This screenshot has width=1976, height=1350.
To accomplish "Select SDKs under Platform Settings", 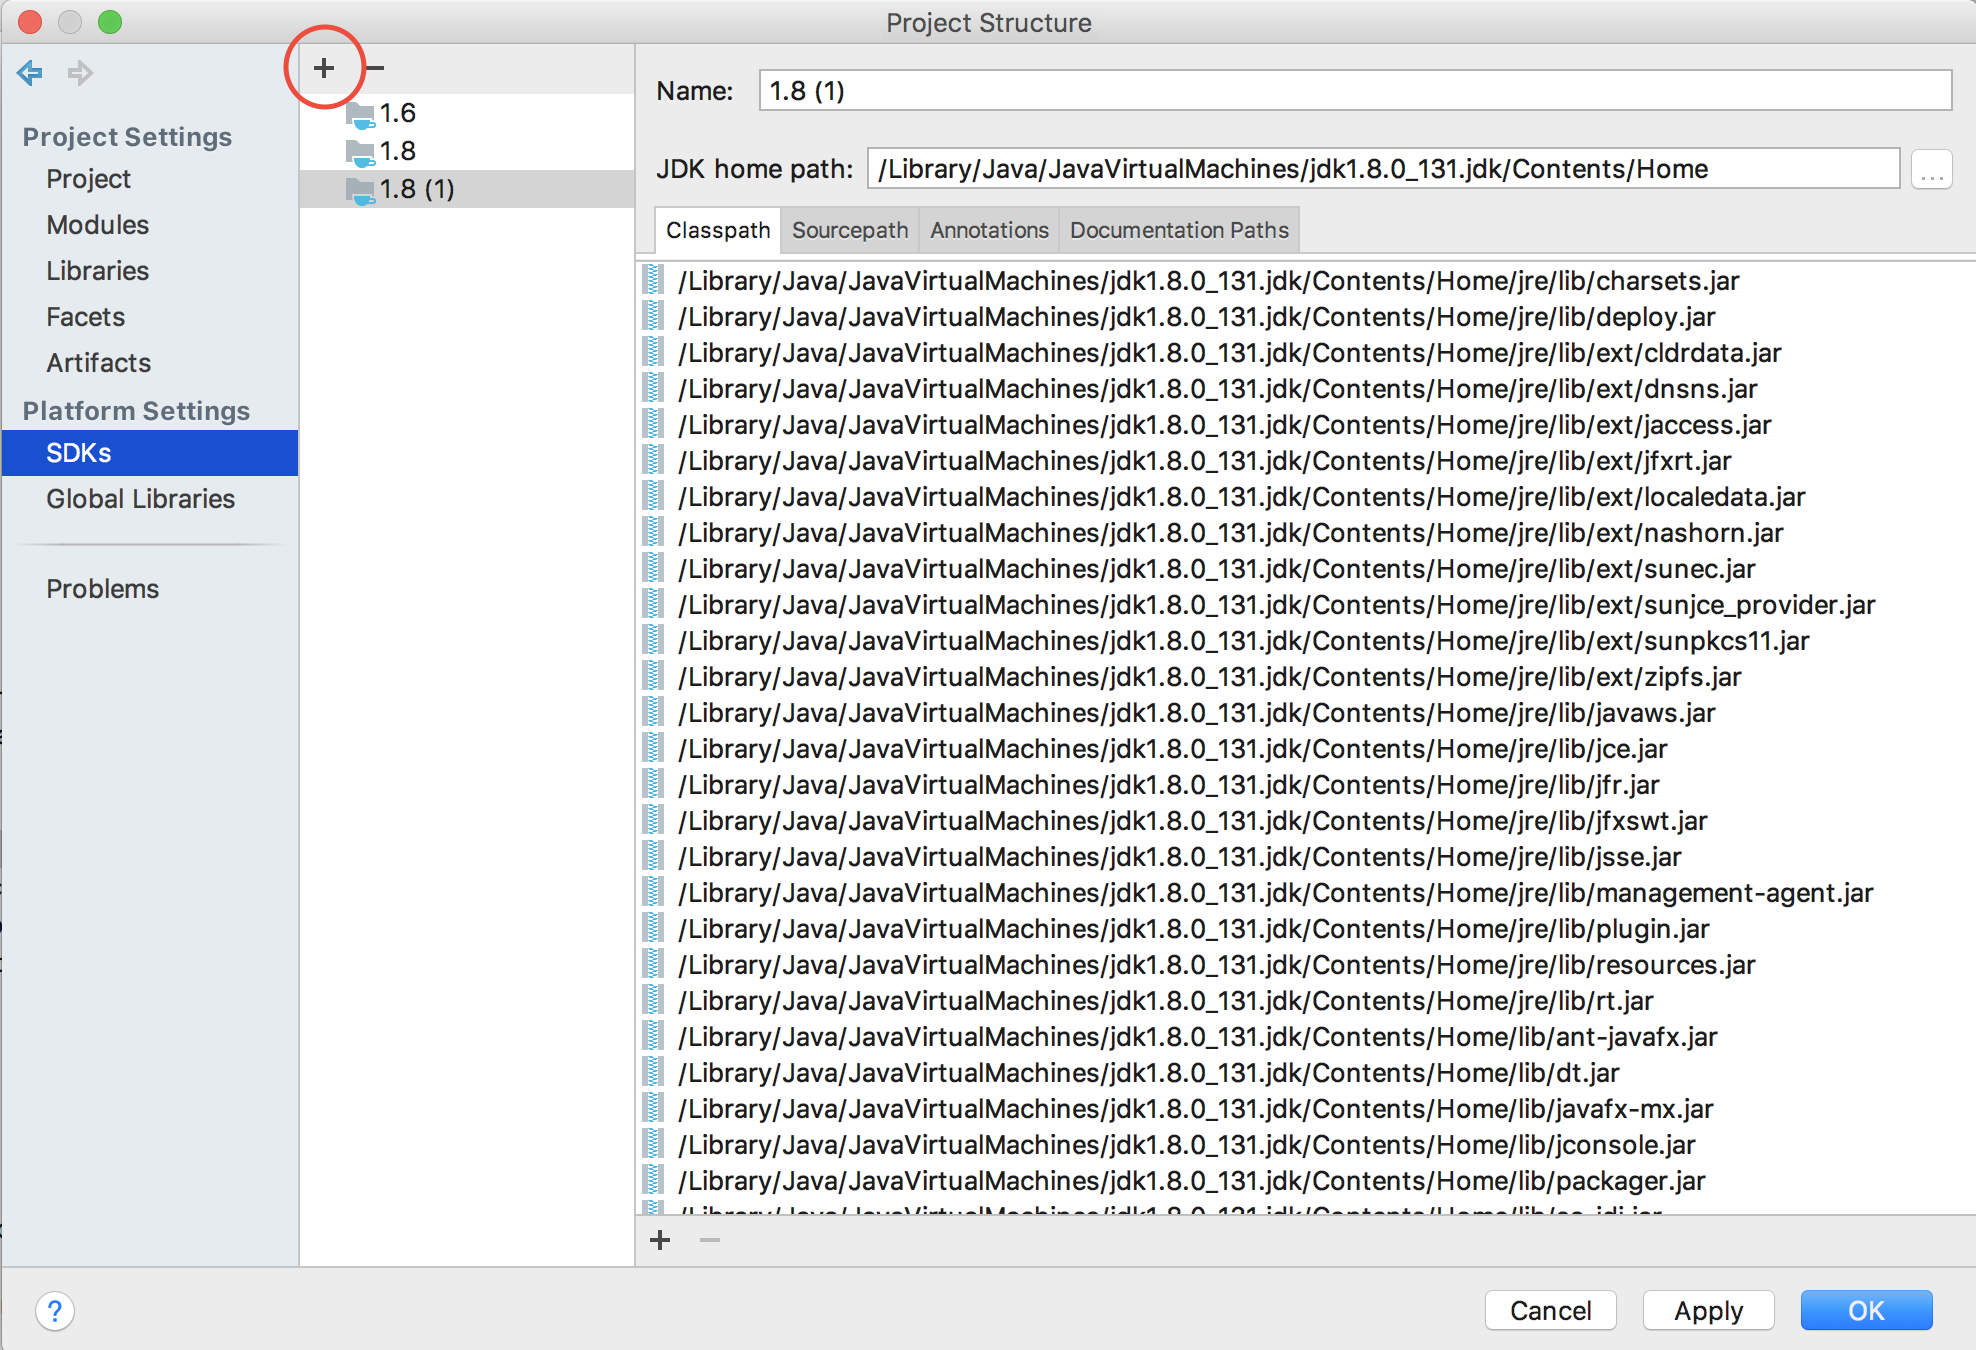I will [150, 453].
